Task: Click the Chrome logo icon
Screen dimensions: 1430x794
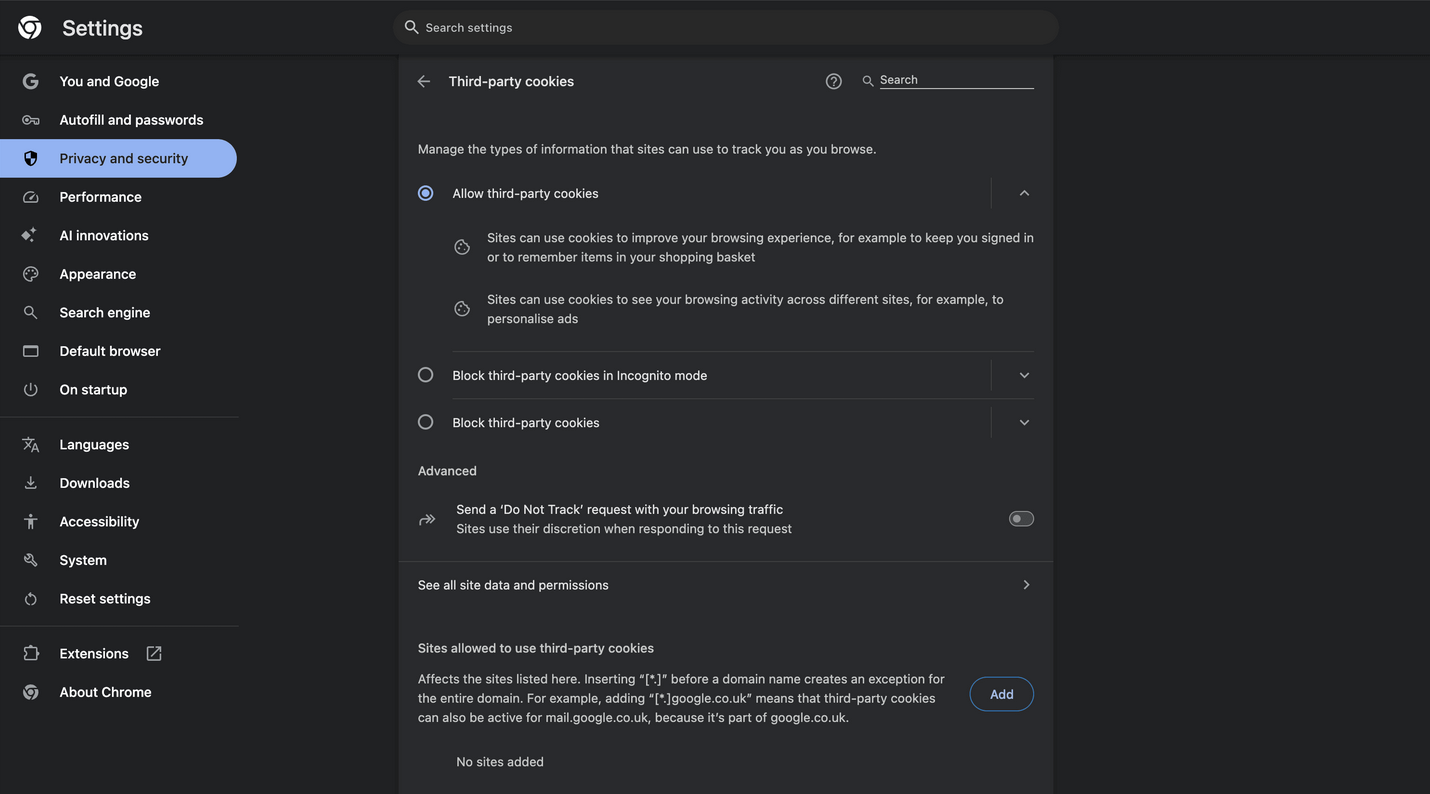Action: (x=30, y=28)
